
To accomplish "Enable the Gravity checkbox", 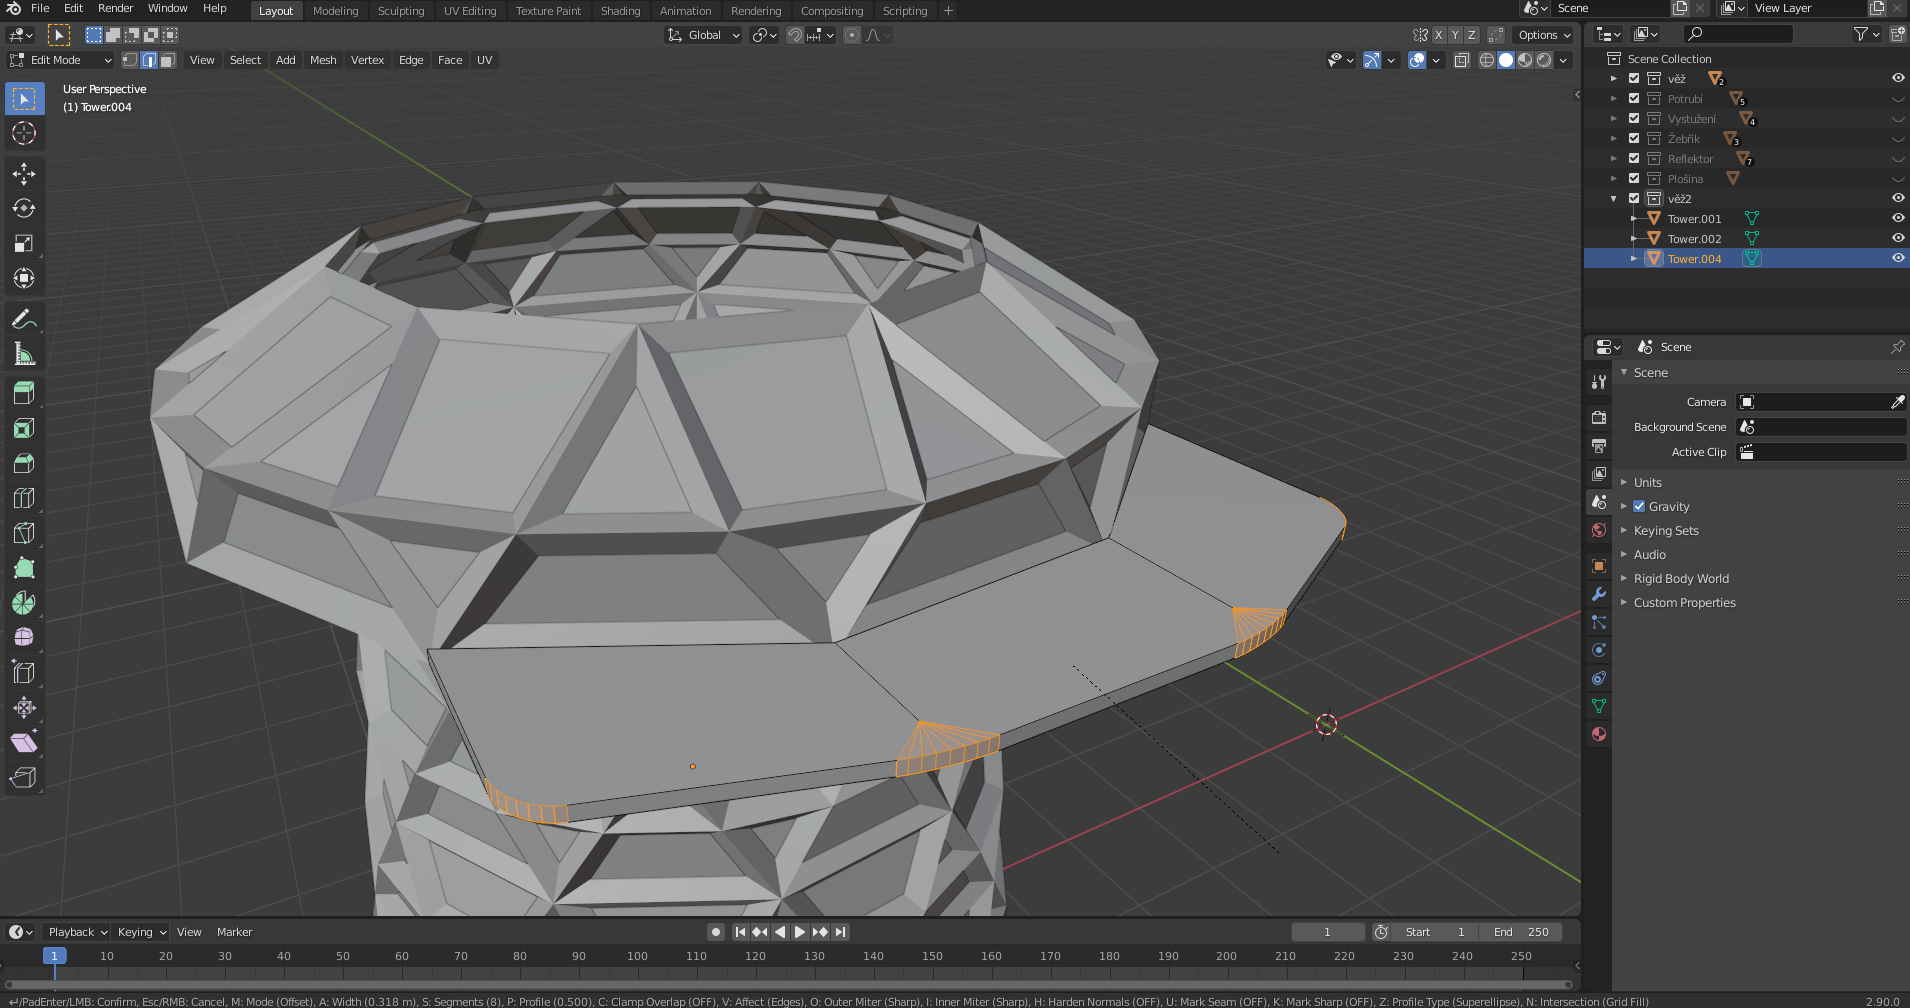I will [x=1639, y=507].
